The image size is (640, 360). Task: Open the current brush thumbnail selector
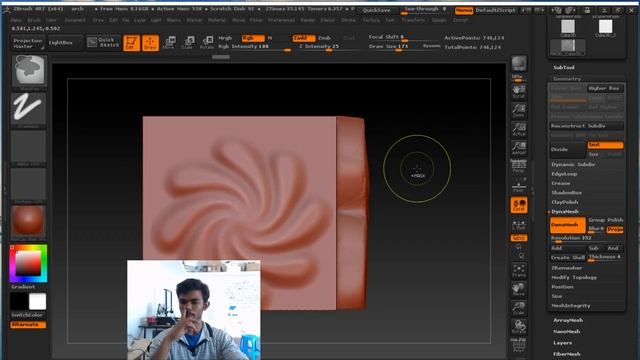tap(28, 72)
